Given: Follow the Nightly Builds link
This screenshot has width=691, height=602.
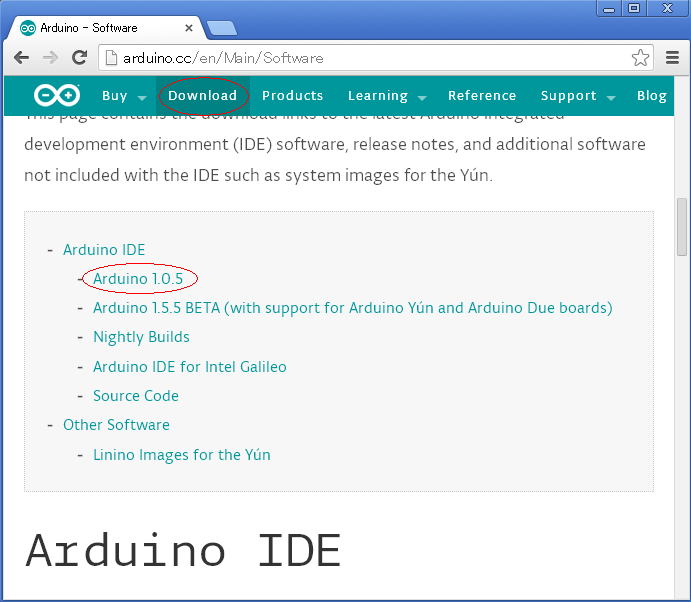Looking at the screenshot, I should click(x=141, y=337).
